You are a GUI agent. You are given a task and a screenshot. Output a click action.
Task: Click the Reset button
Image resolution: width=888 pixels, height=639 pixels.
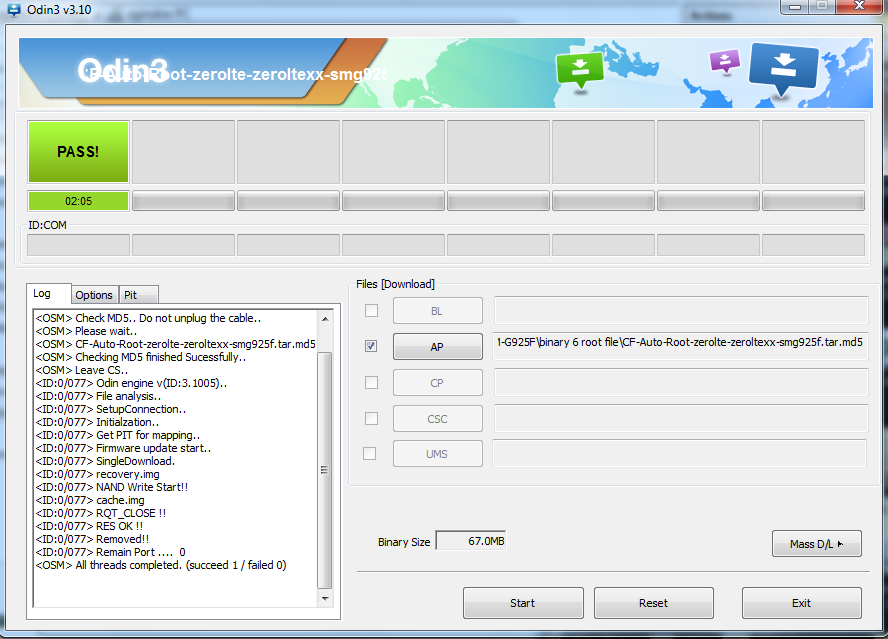(x=654, y=603)
